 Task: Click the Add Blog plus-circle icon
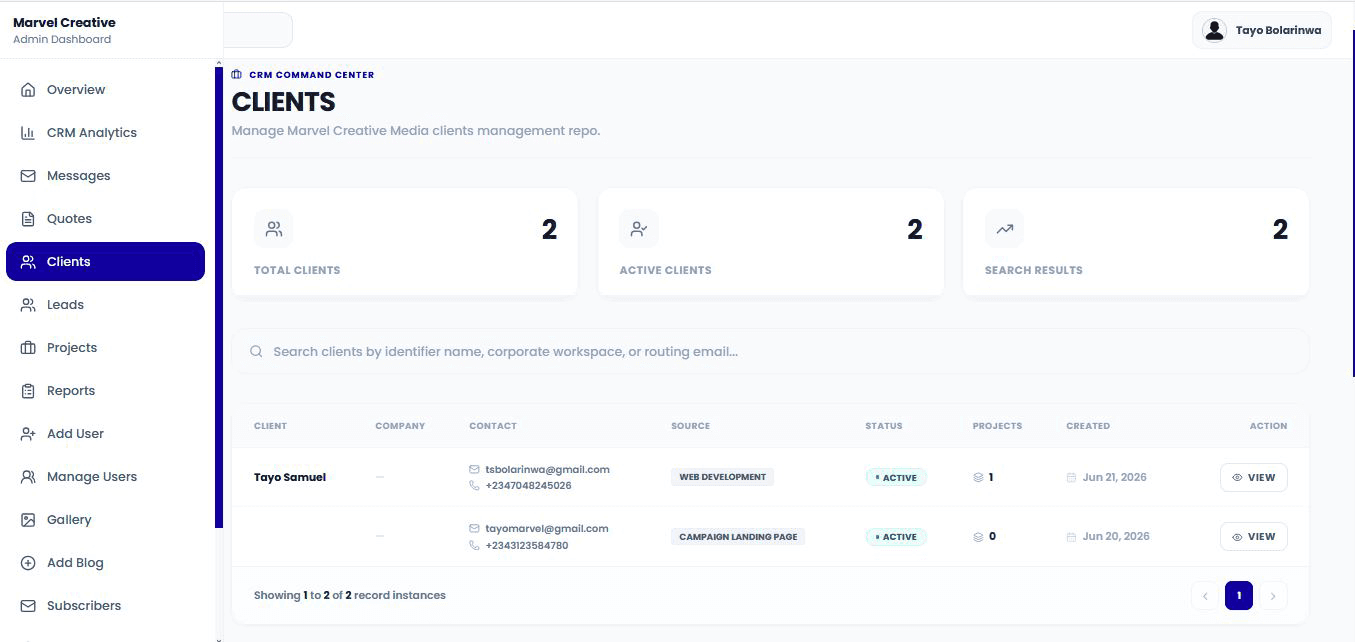28,563
